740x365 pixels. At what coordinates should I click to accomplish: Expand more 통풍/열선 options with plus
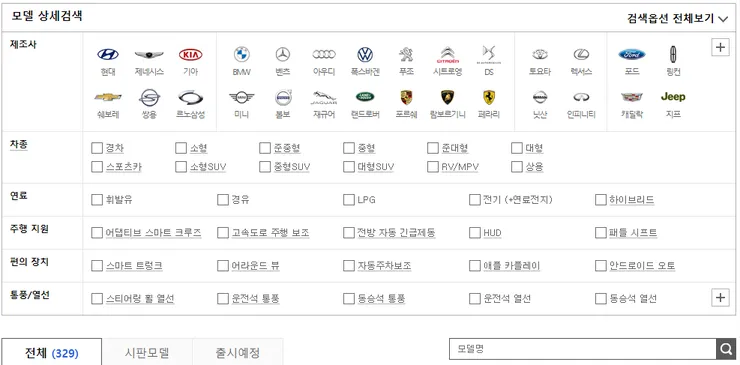720,297
